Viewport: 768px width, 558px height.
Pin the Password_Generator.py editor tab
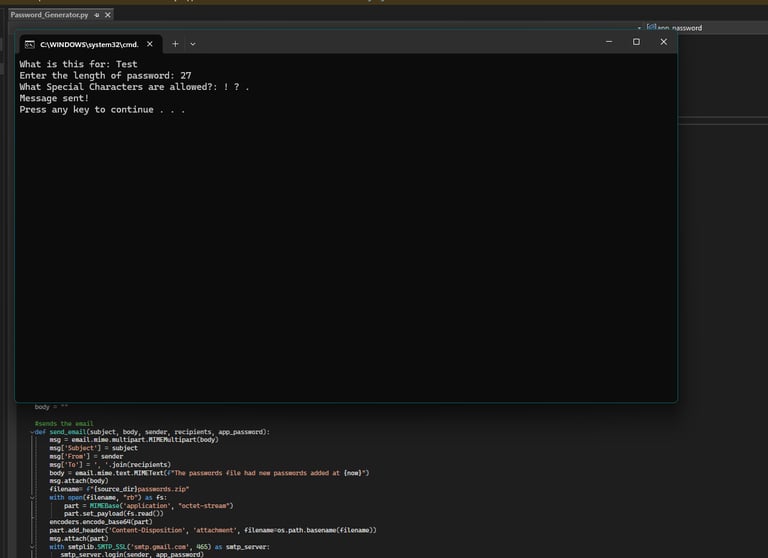(96, 15)
